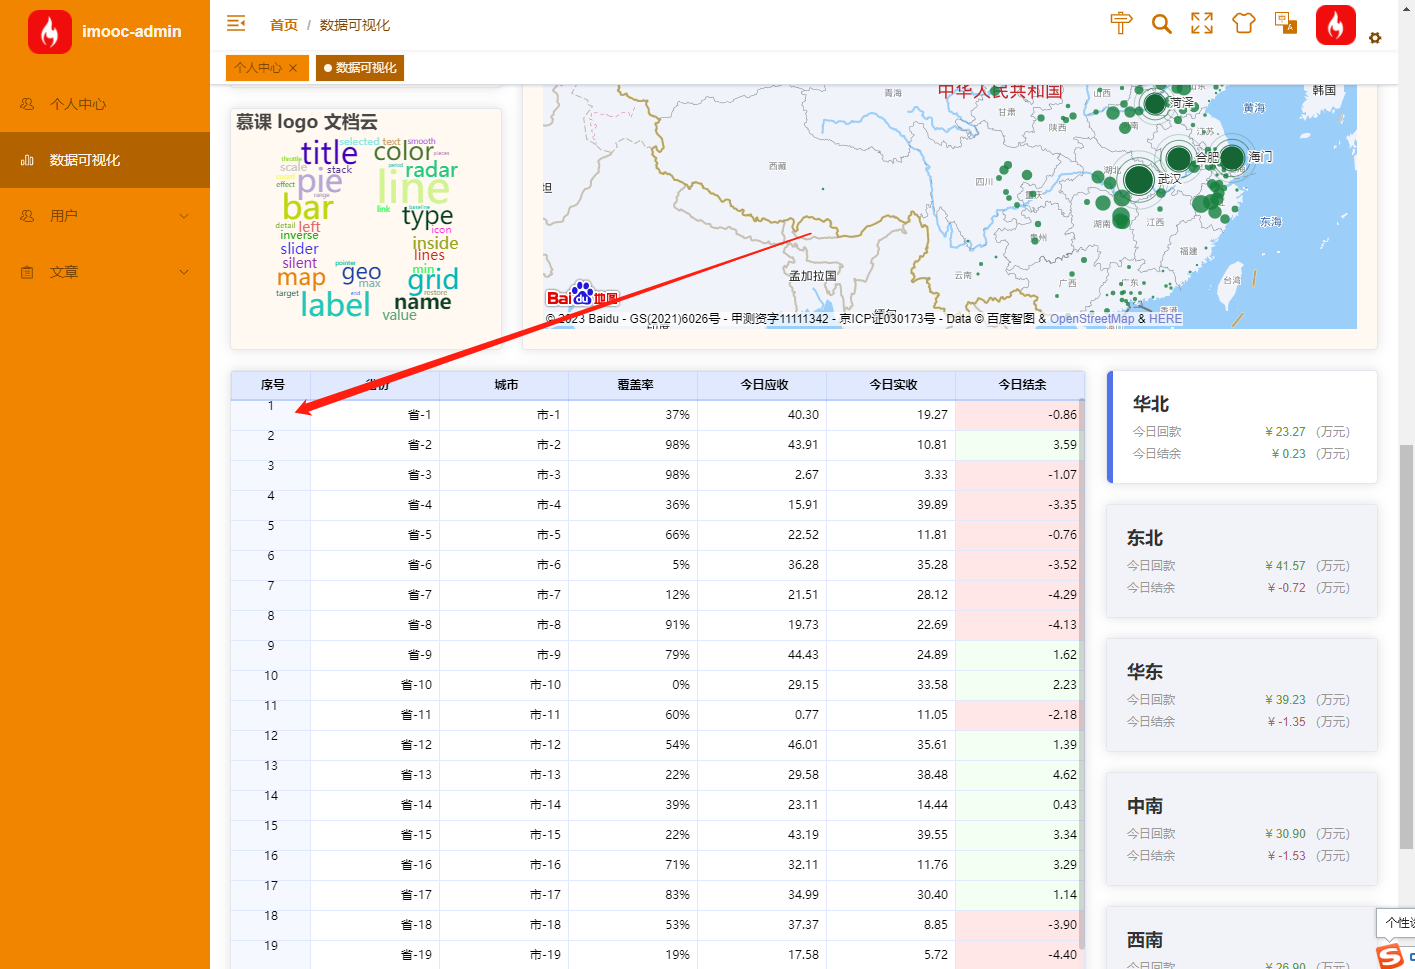Click the gear icon beside avatar
Viewport: 1415px width, 969px height.
[1375, 38]
